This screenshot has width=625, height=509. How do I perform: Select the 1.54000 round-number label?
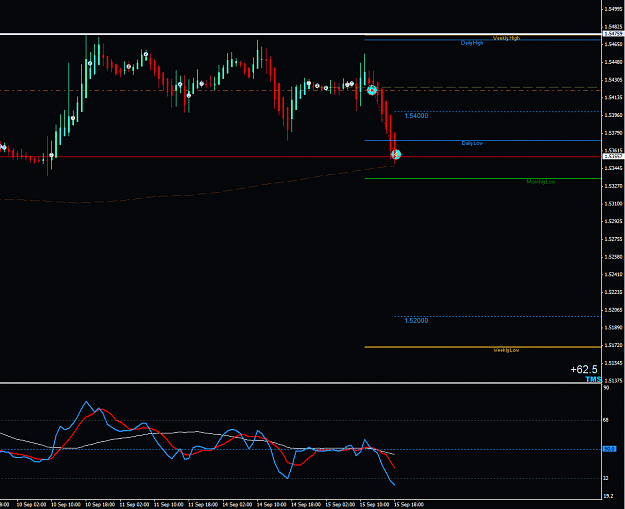pos(416,116)
